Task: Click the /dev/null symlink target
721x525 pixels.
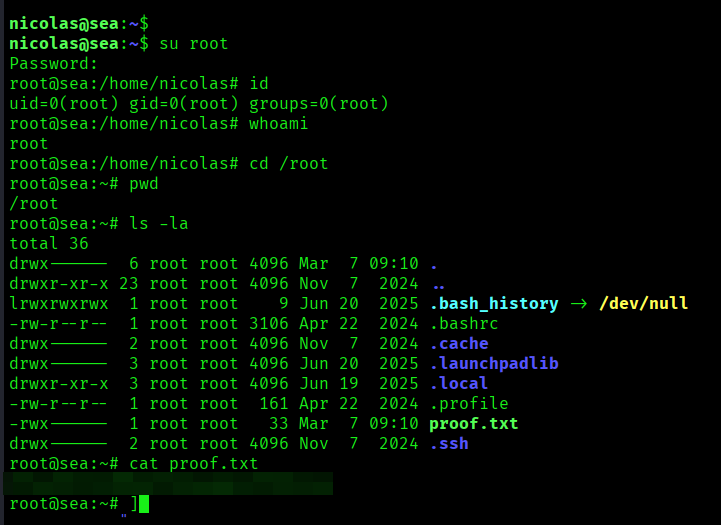Action: click(x=643, y=303)
